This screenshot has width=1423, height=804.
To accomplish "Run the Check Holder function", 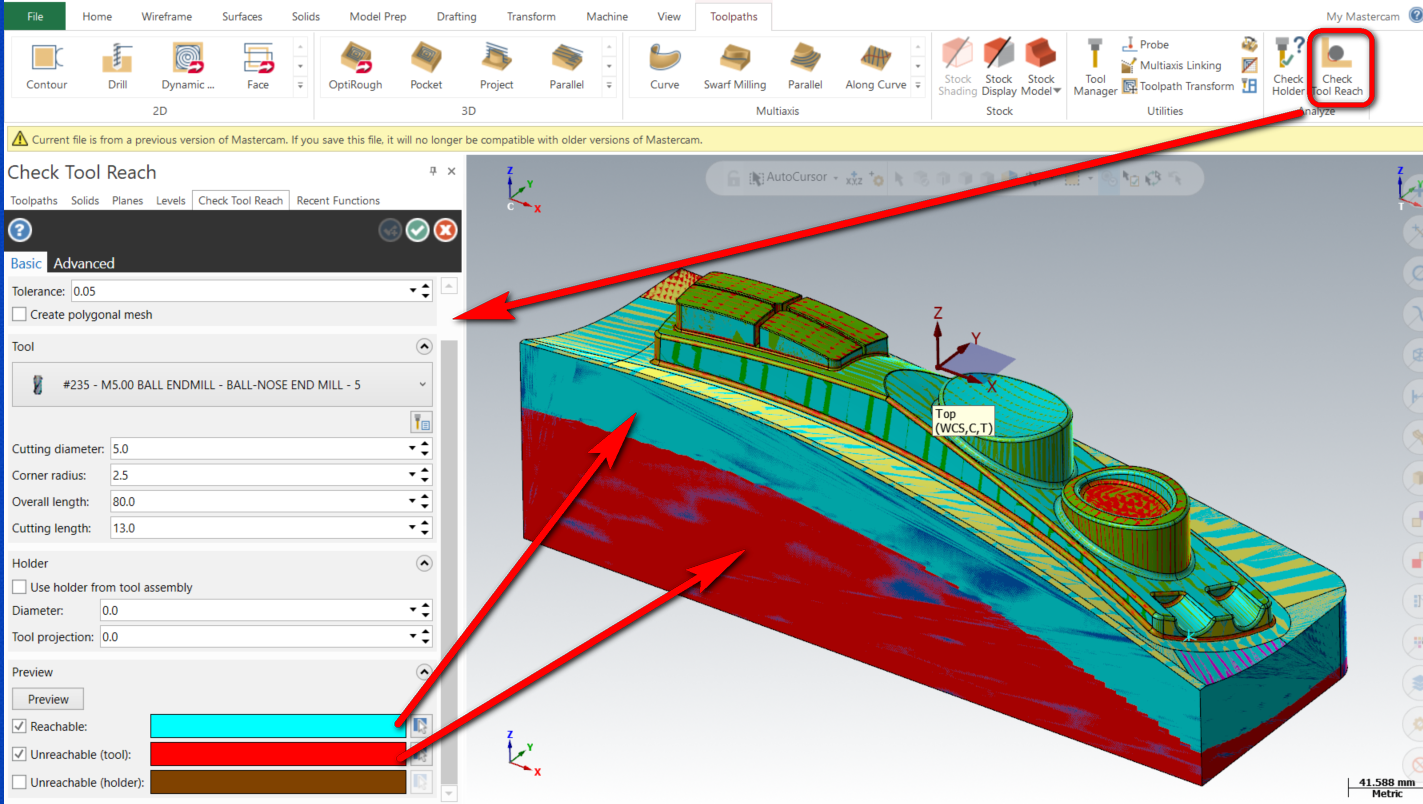I will tap(1288, 66).
